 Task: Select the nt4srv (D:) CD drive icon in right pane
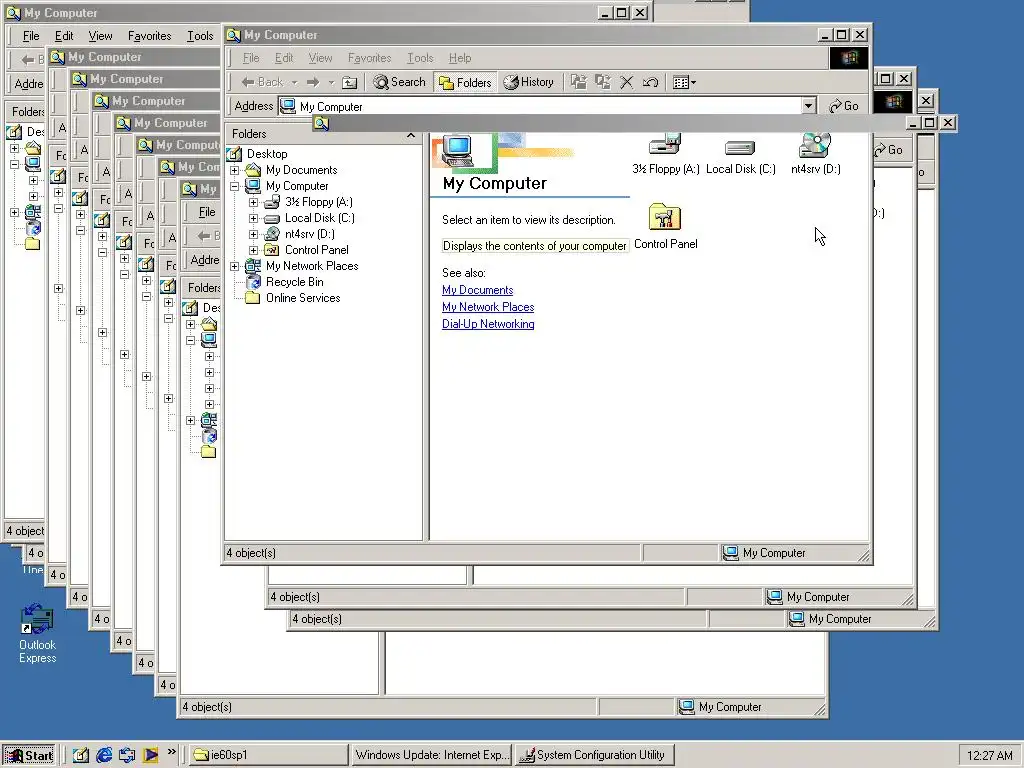pos(815,154)
